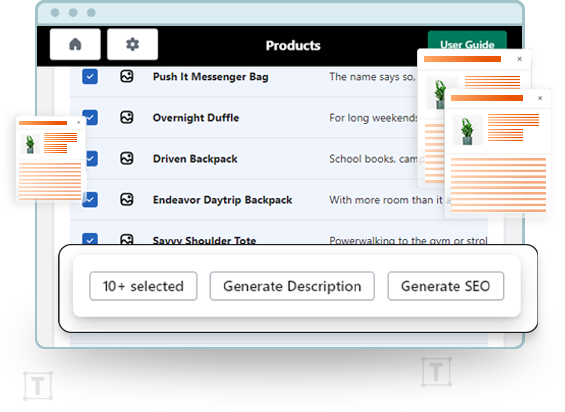
Task: Close the left-side preview card
Action: (79, 123)
